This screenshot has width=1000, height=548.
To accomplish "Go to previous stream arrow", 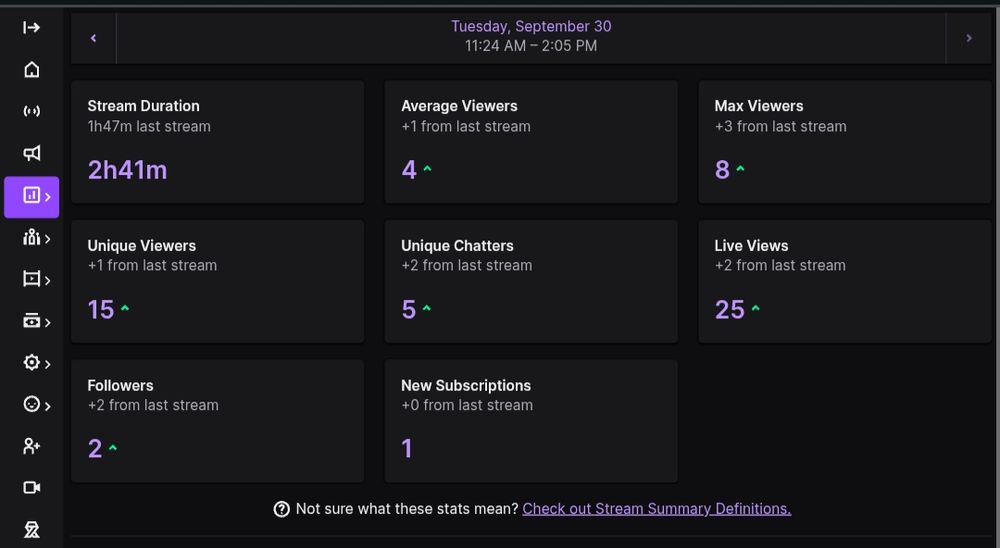I will (94, 38).
